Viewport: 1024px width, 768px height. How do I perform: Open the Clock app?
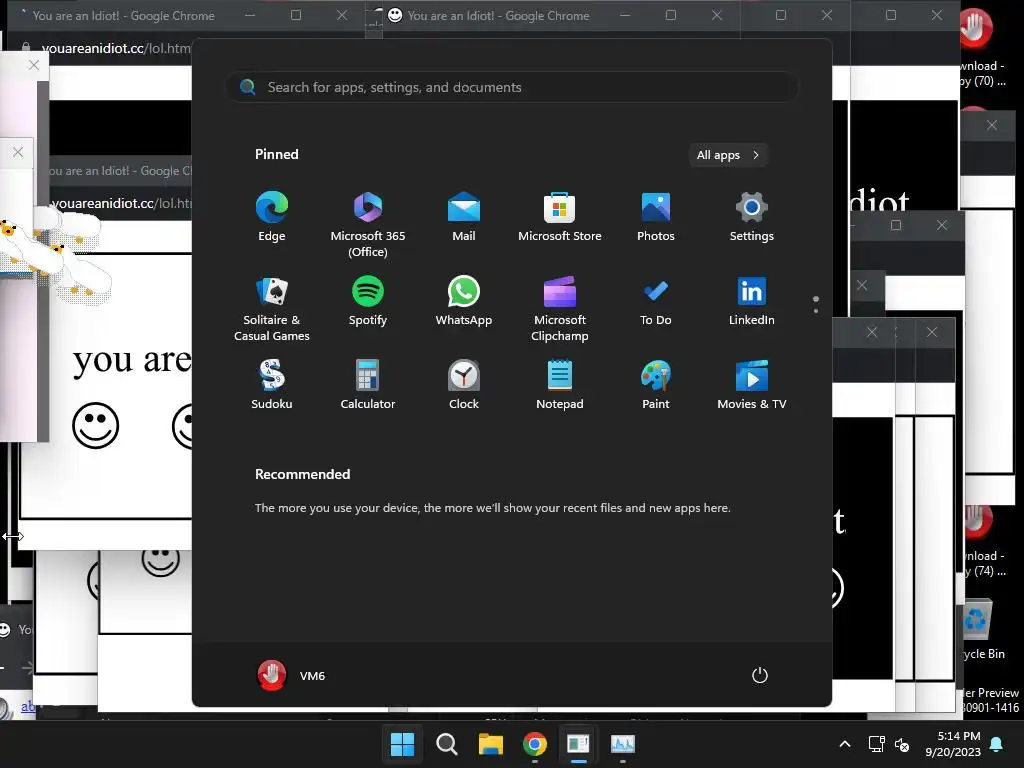click(464, 385)
